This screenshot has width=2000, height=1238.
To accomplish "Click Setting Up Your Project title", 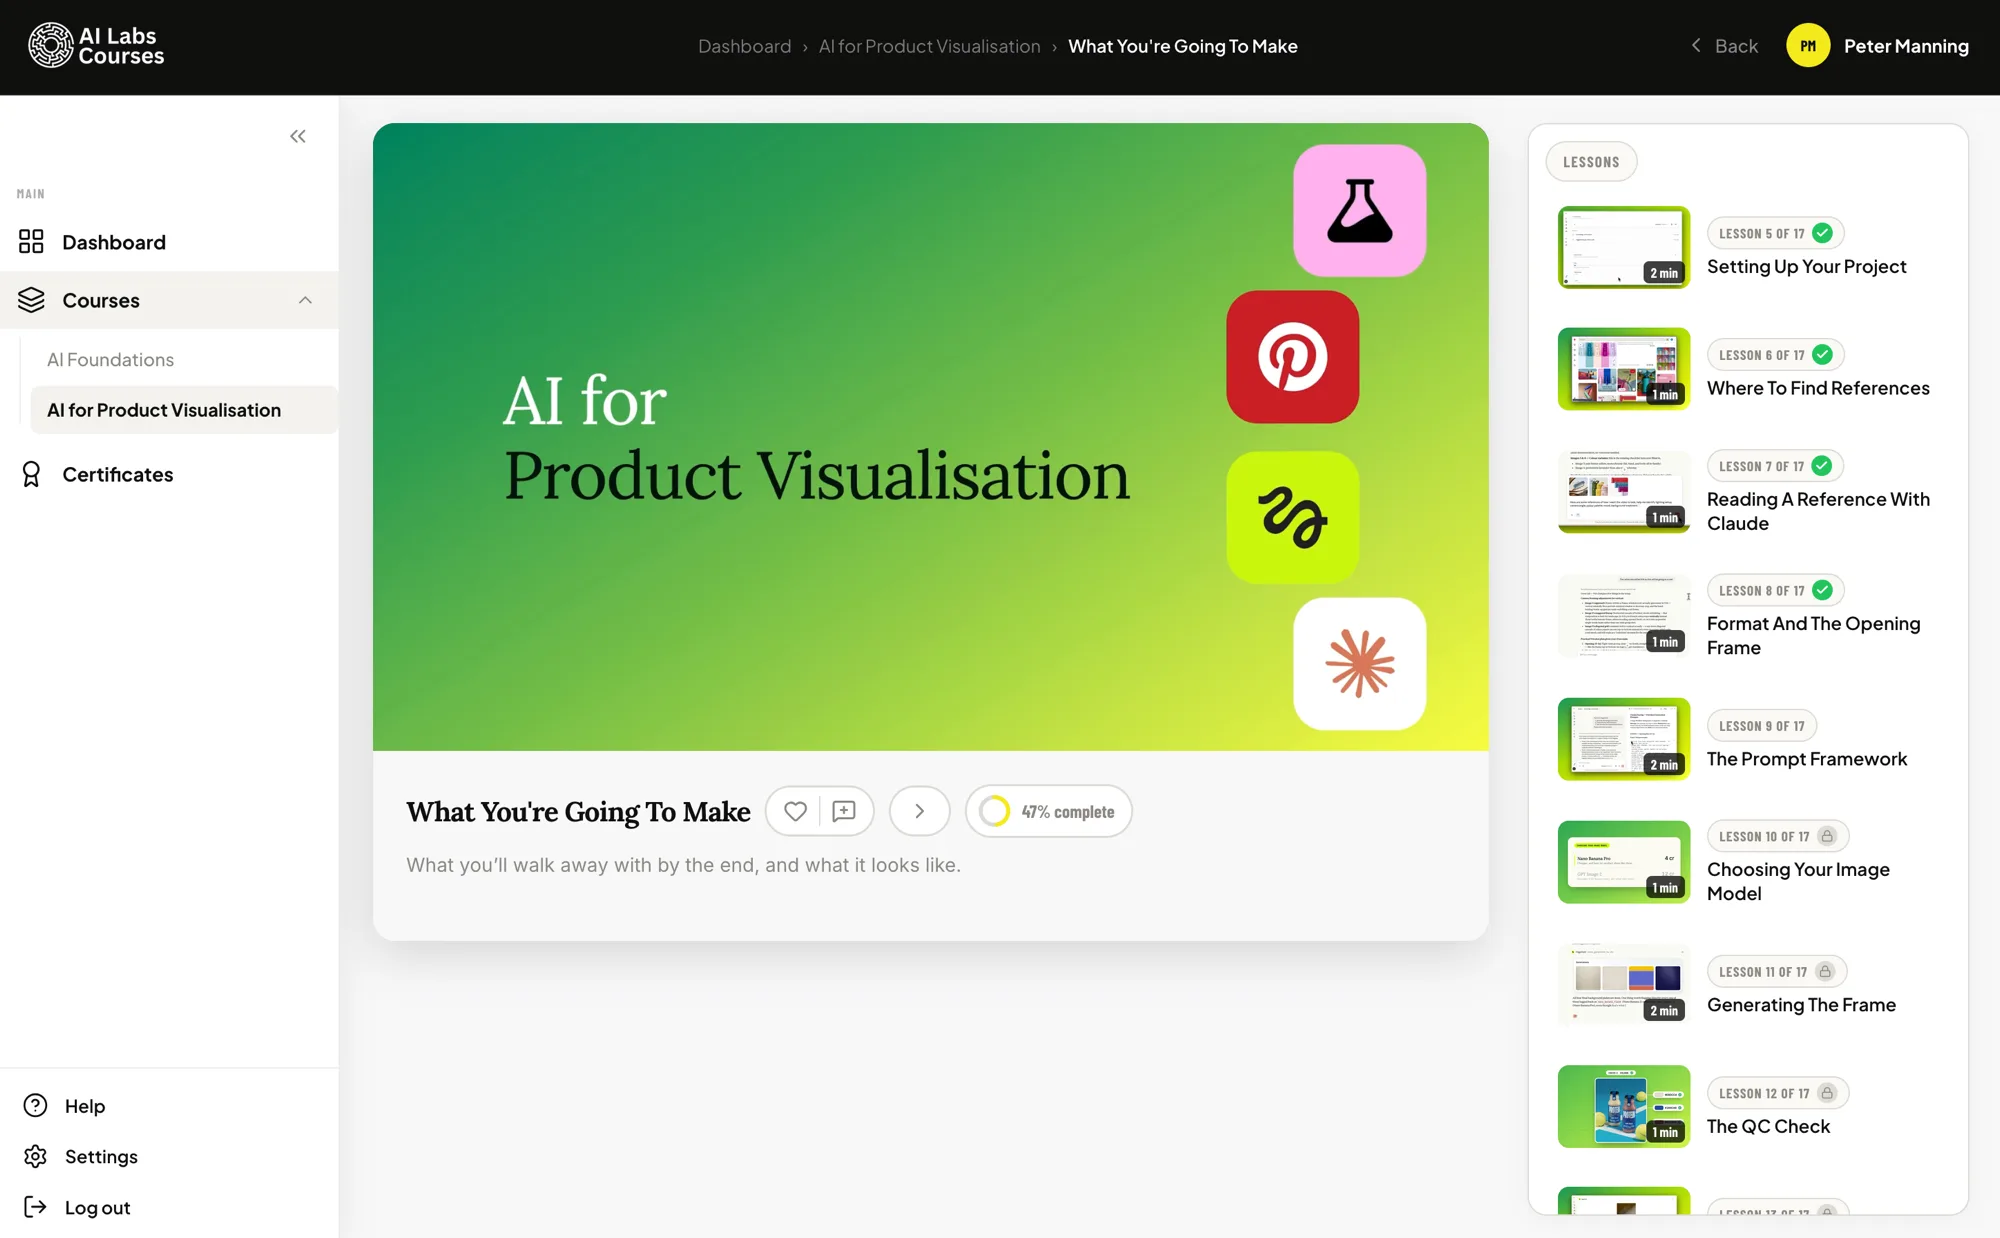I will click(x=1806, y=266).
